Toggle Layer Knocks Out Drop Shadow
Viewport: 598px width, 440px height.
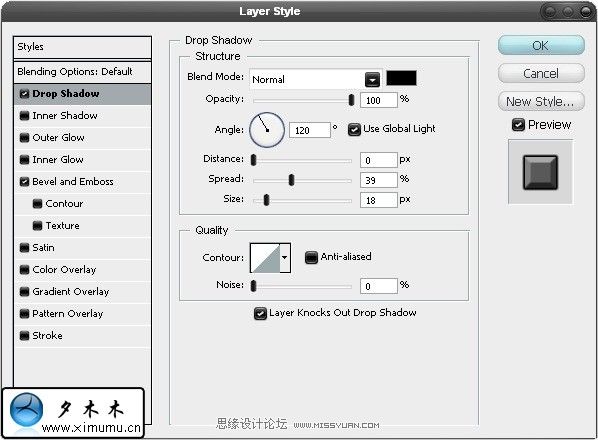260,313
